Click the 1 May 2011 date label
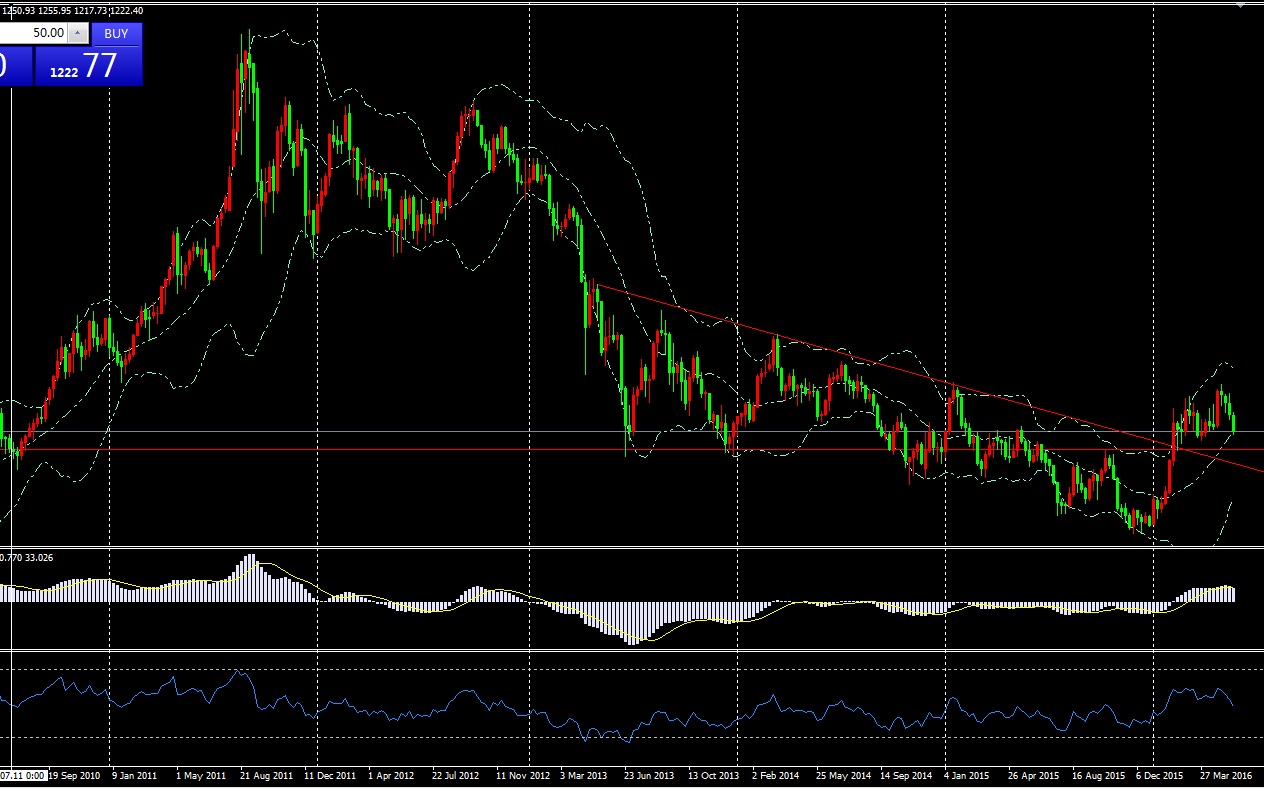Image resolution: width=1264 pixels, height=789 pixels. point(201,775)
